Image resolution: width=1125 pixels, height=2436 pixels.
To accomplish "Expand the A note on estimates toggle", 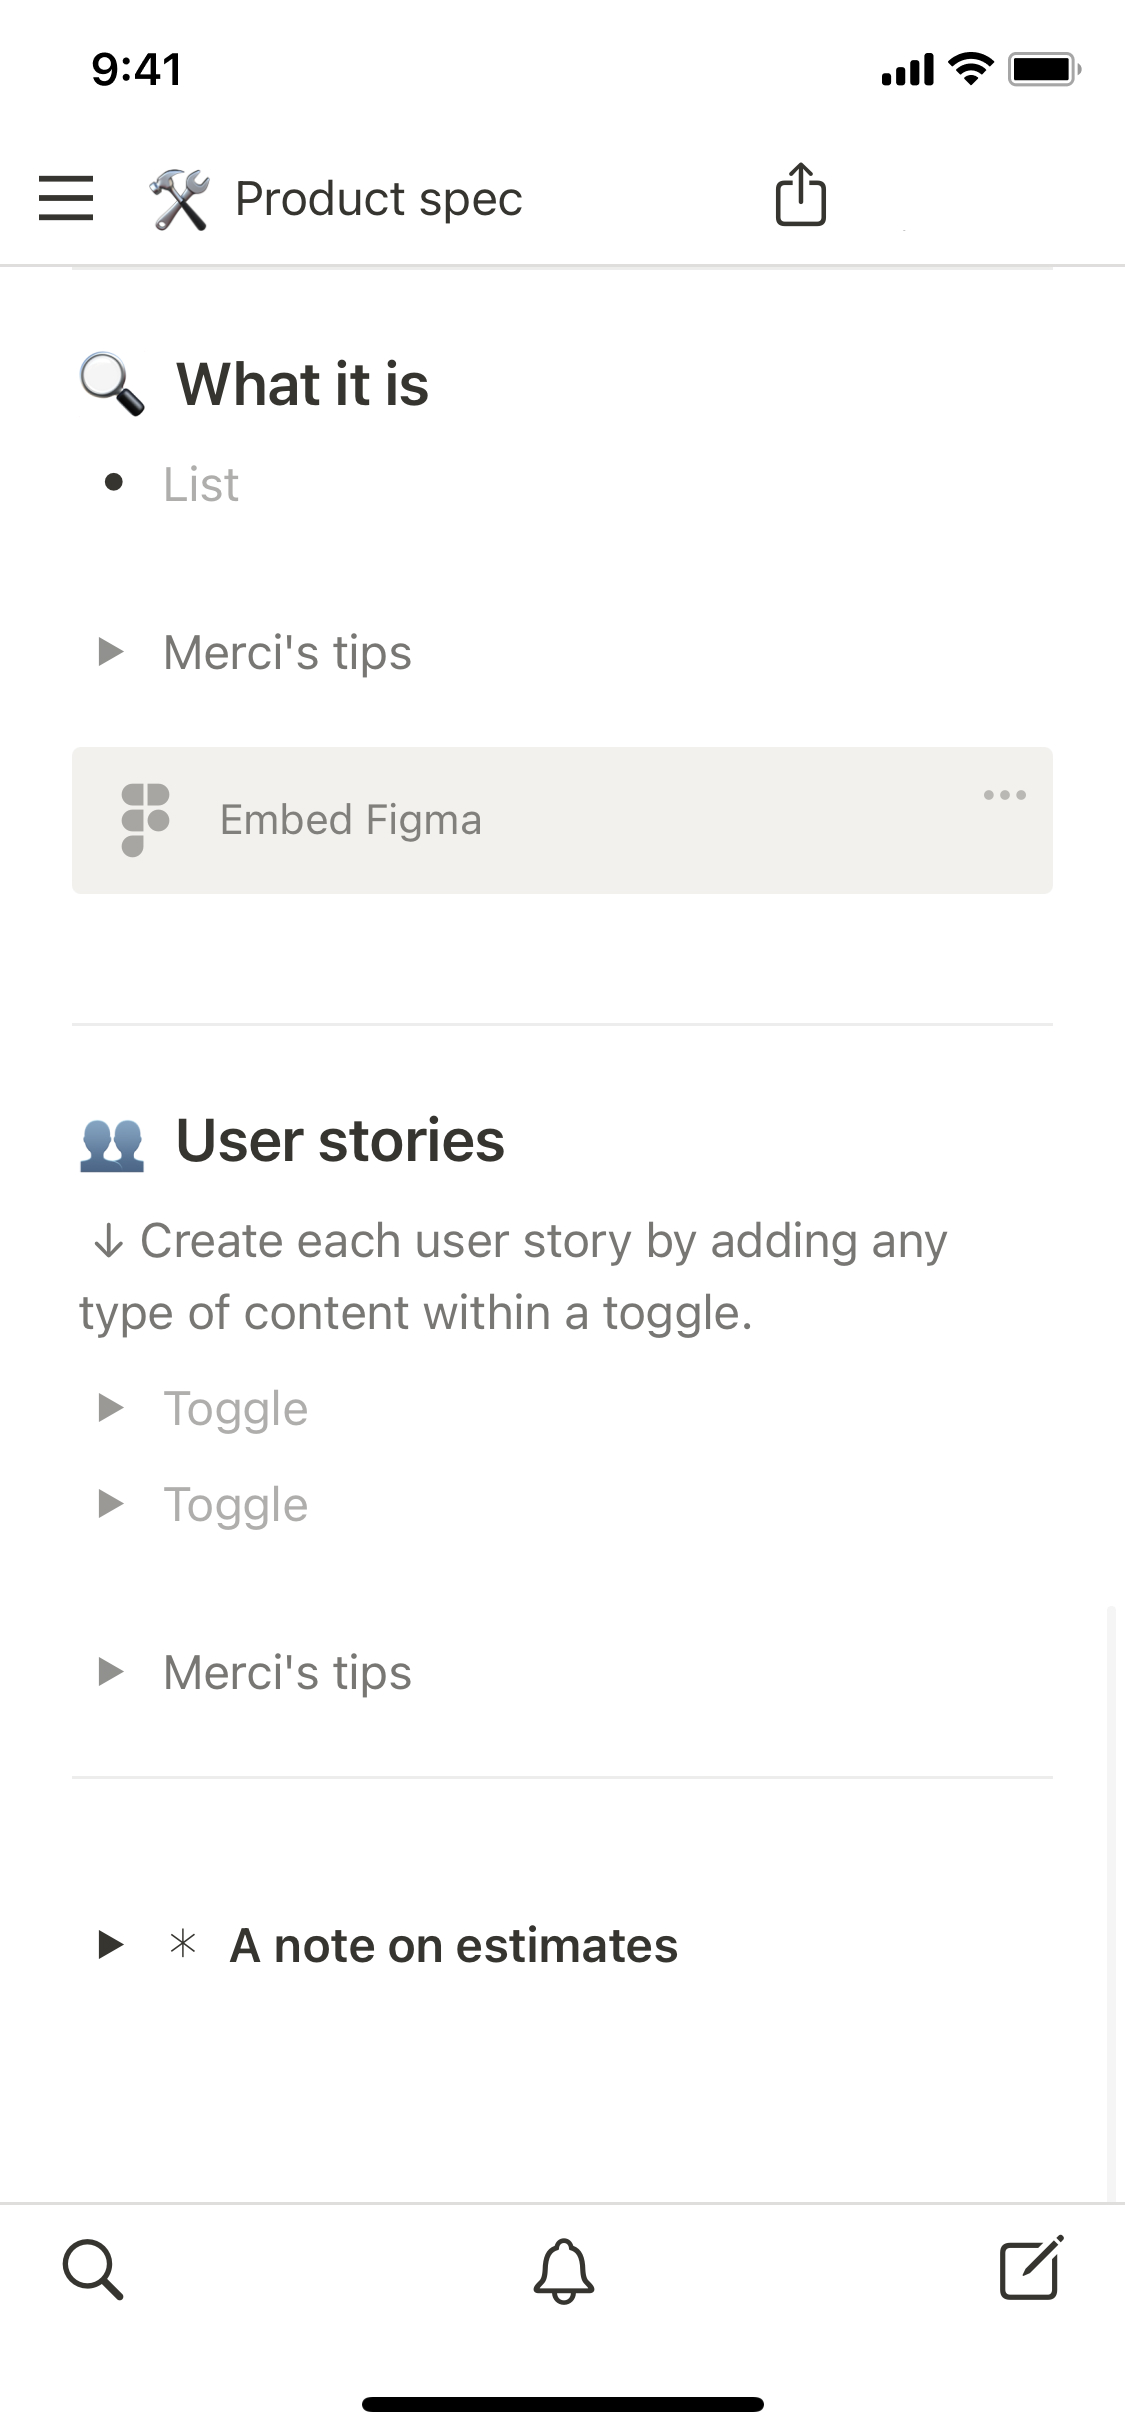I will [x=110, y=1945].
